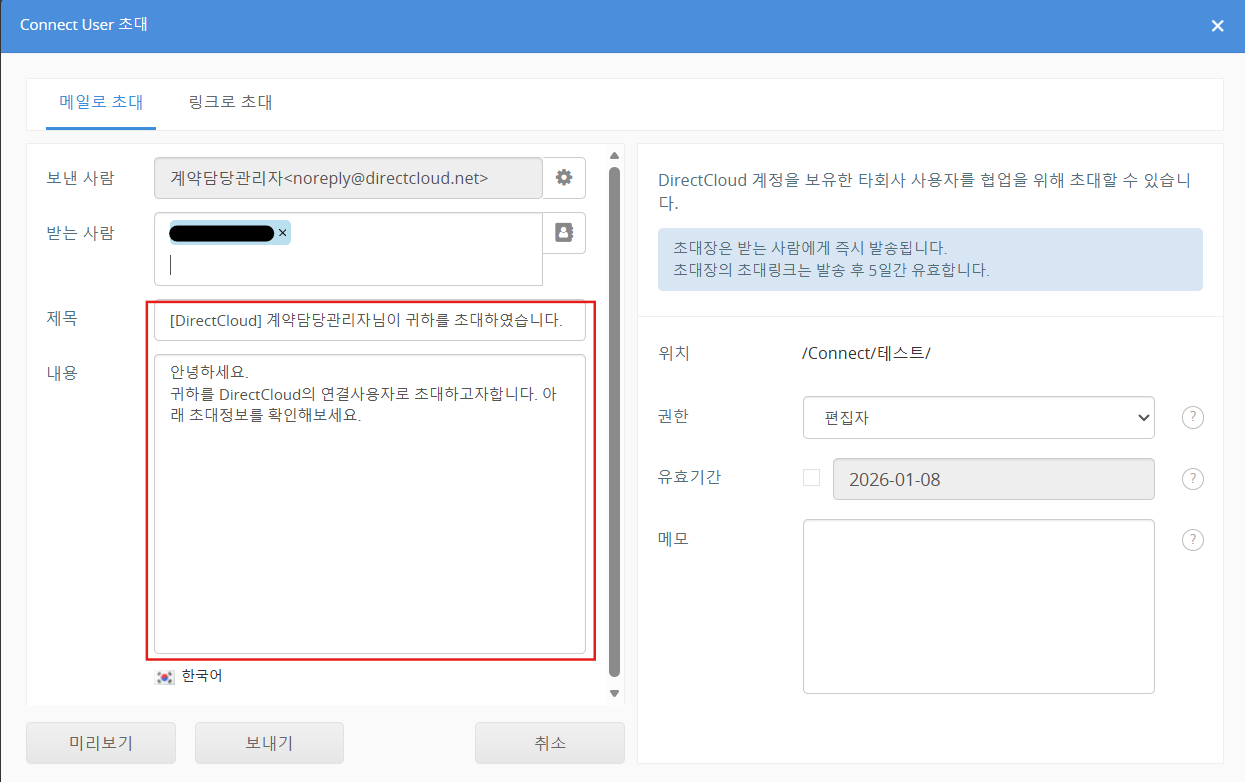Open sender settings gear icon

tap(564, 178)
